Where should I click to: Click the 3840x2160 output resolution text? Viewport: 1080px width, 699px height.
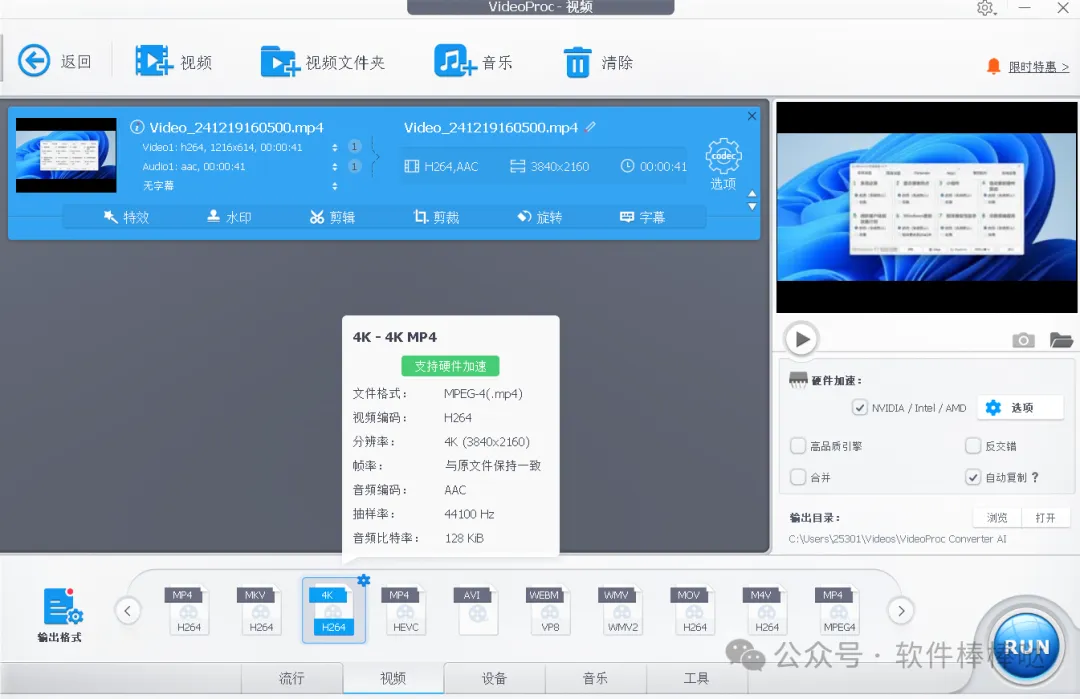point(559,166)
